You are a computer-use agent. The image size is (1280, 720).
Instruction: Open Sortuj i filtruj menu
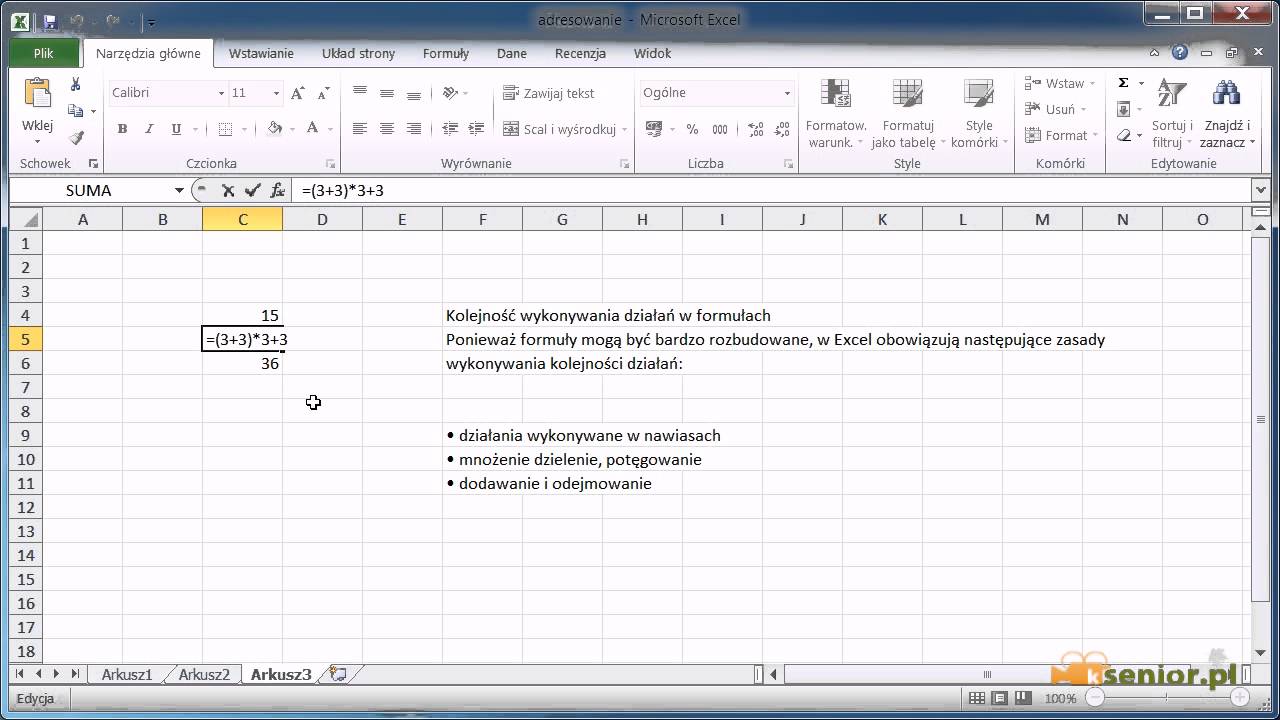point(1173,114)
